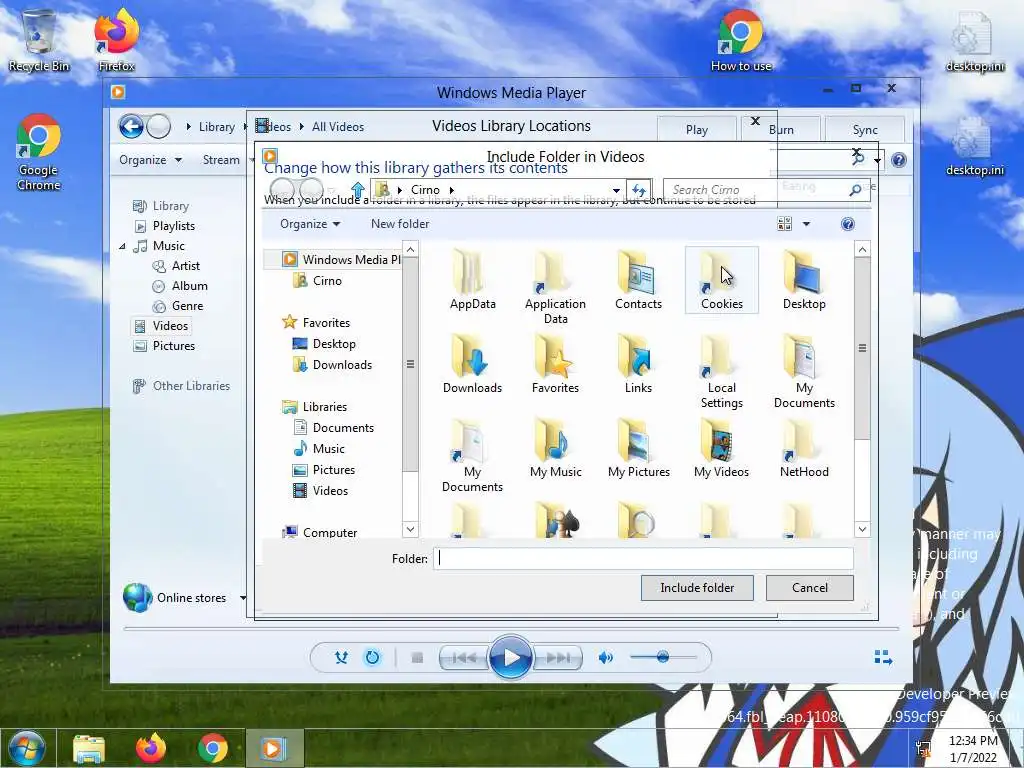Select Videos in Media Player library tree
1024x768 pixels.
[x=161, y=326]
